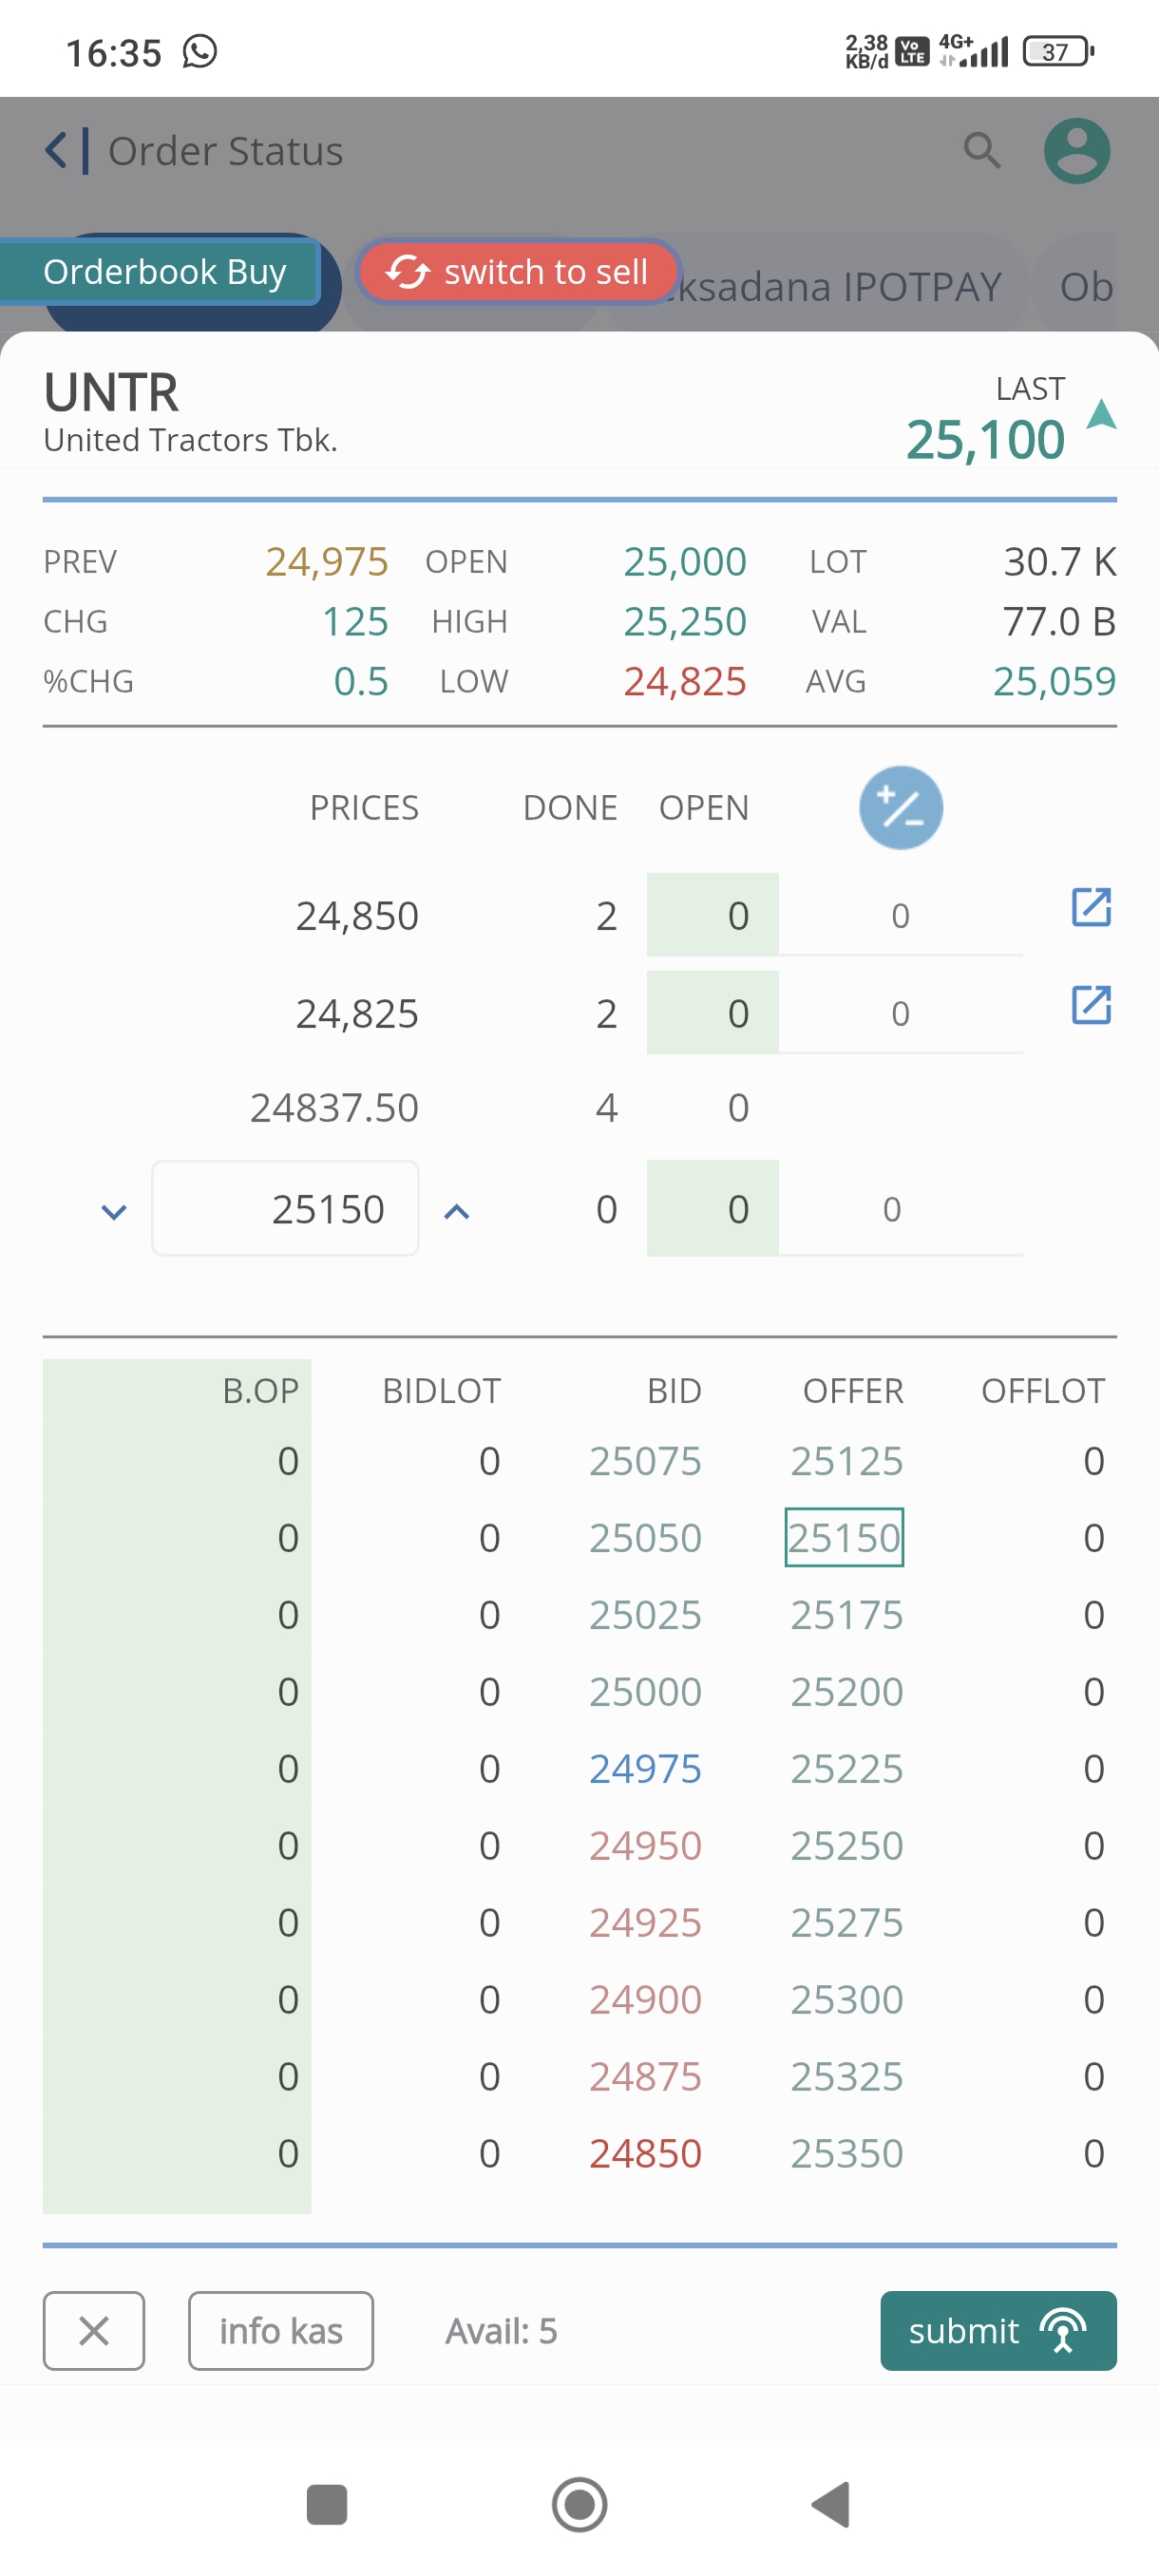1159x2576 pixels.
Task: Tap Android recent apps square button
Action: click(326, 2504)
